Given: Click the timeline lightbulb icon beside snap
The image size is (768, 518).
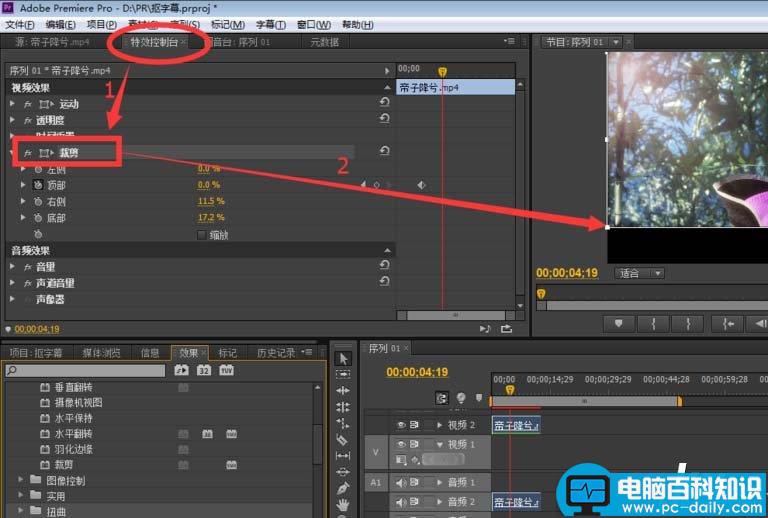Looking at the screenshot, I should point(461,398).
